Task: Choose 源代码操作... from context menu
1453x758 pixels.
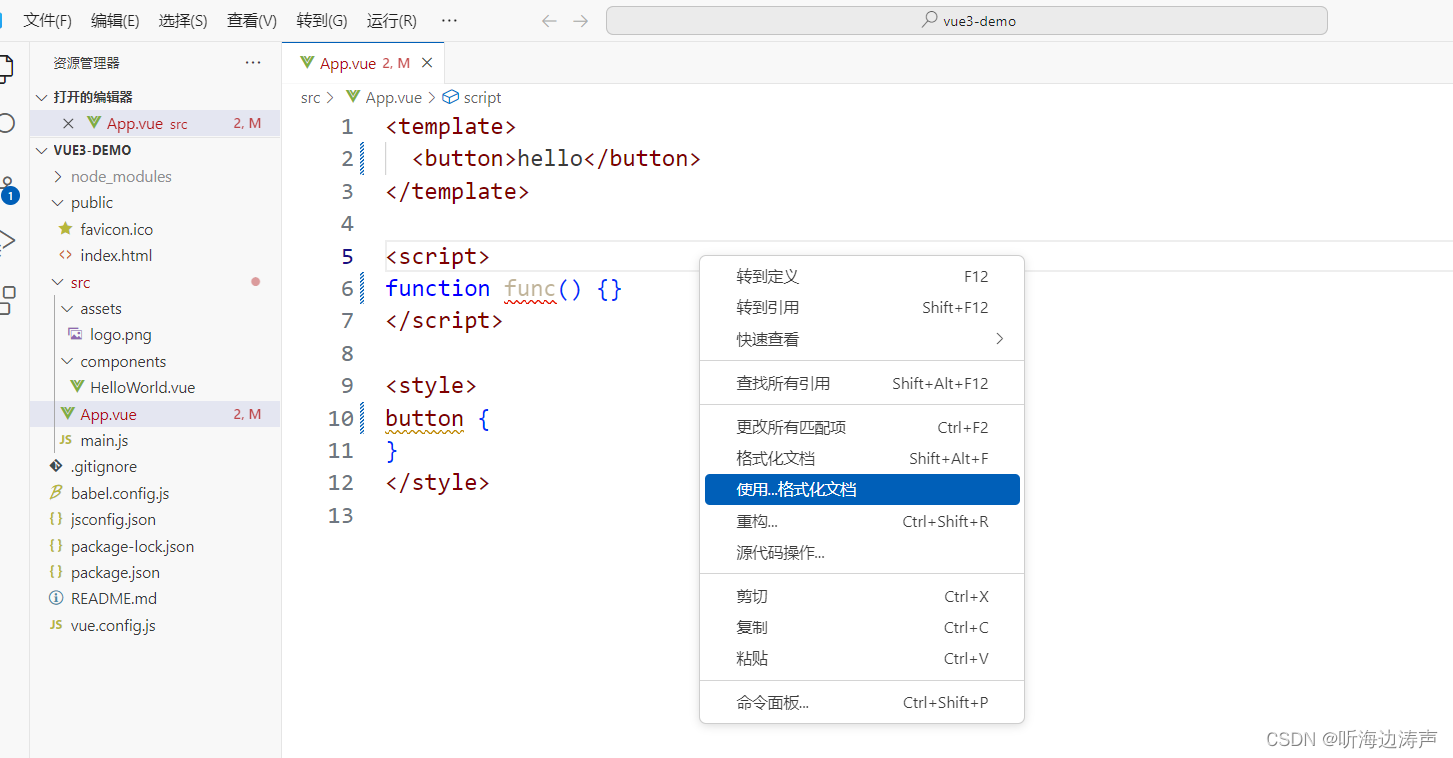Action: click(862, 552)
